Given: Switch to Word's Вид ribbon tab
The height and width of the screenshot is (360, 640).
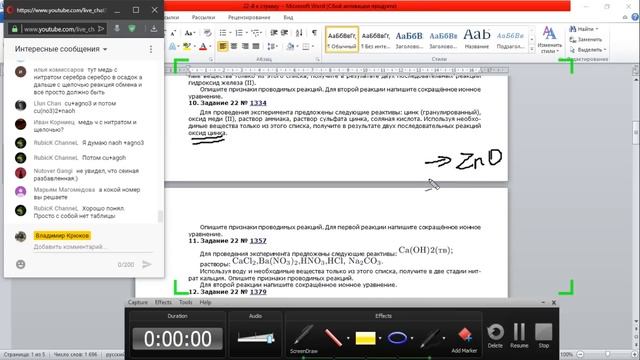Looking at the screenshot, I should point(288,18).
